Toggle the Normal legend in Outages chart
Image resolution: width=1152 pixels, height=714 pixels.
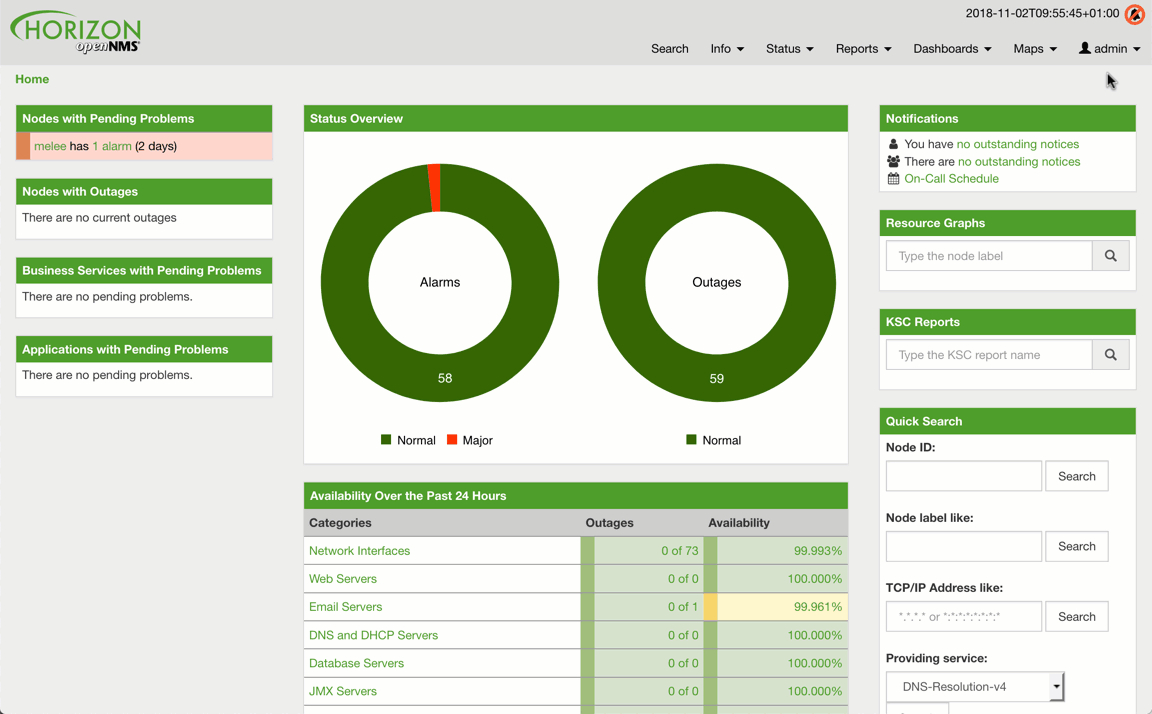pos(713,440)
